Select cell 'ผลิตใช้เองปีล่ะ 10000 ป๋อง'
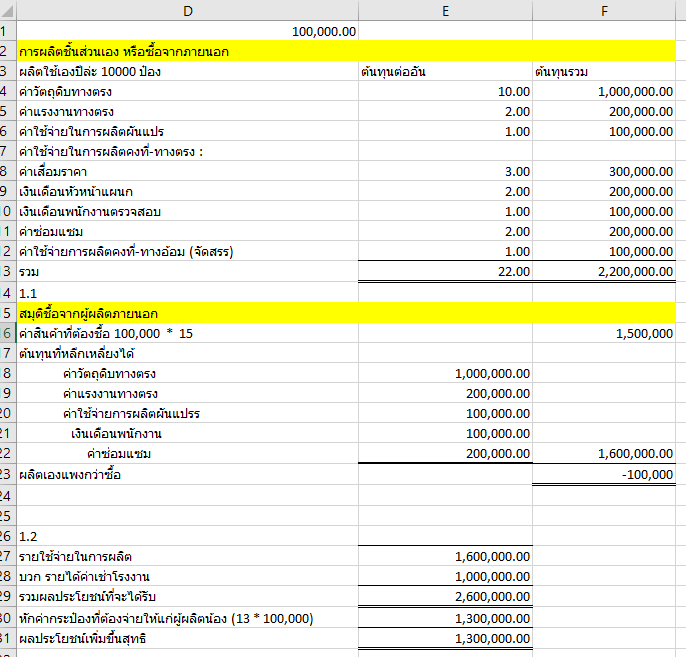The image size is (686, 657). (187, 71)
